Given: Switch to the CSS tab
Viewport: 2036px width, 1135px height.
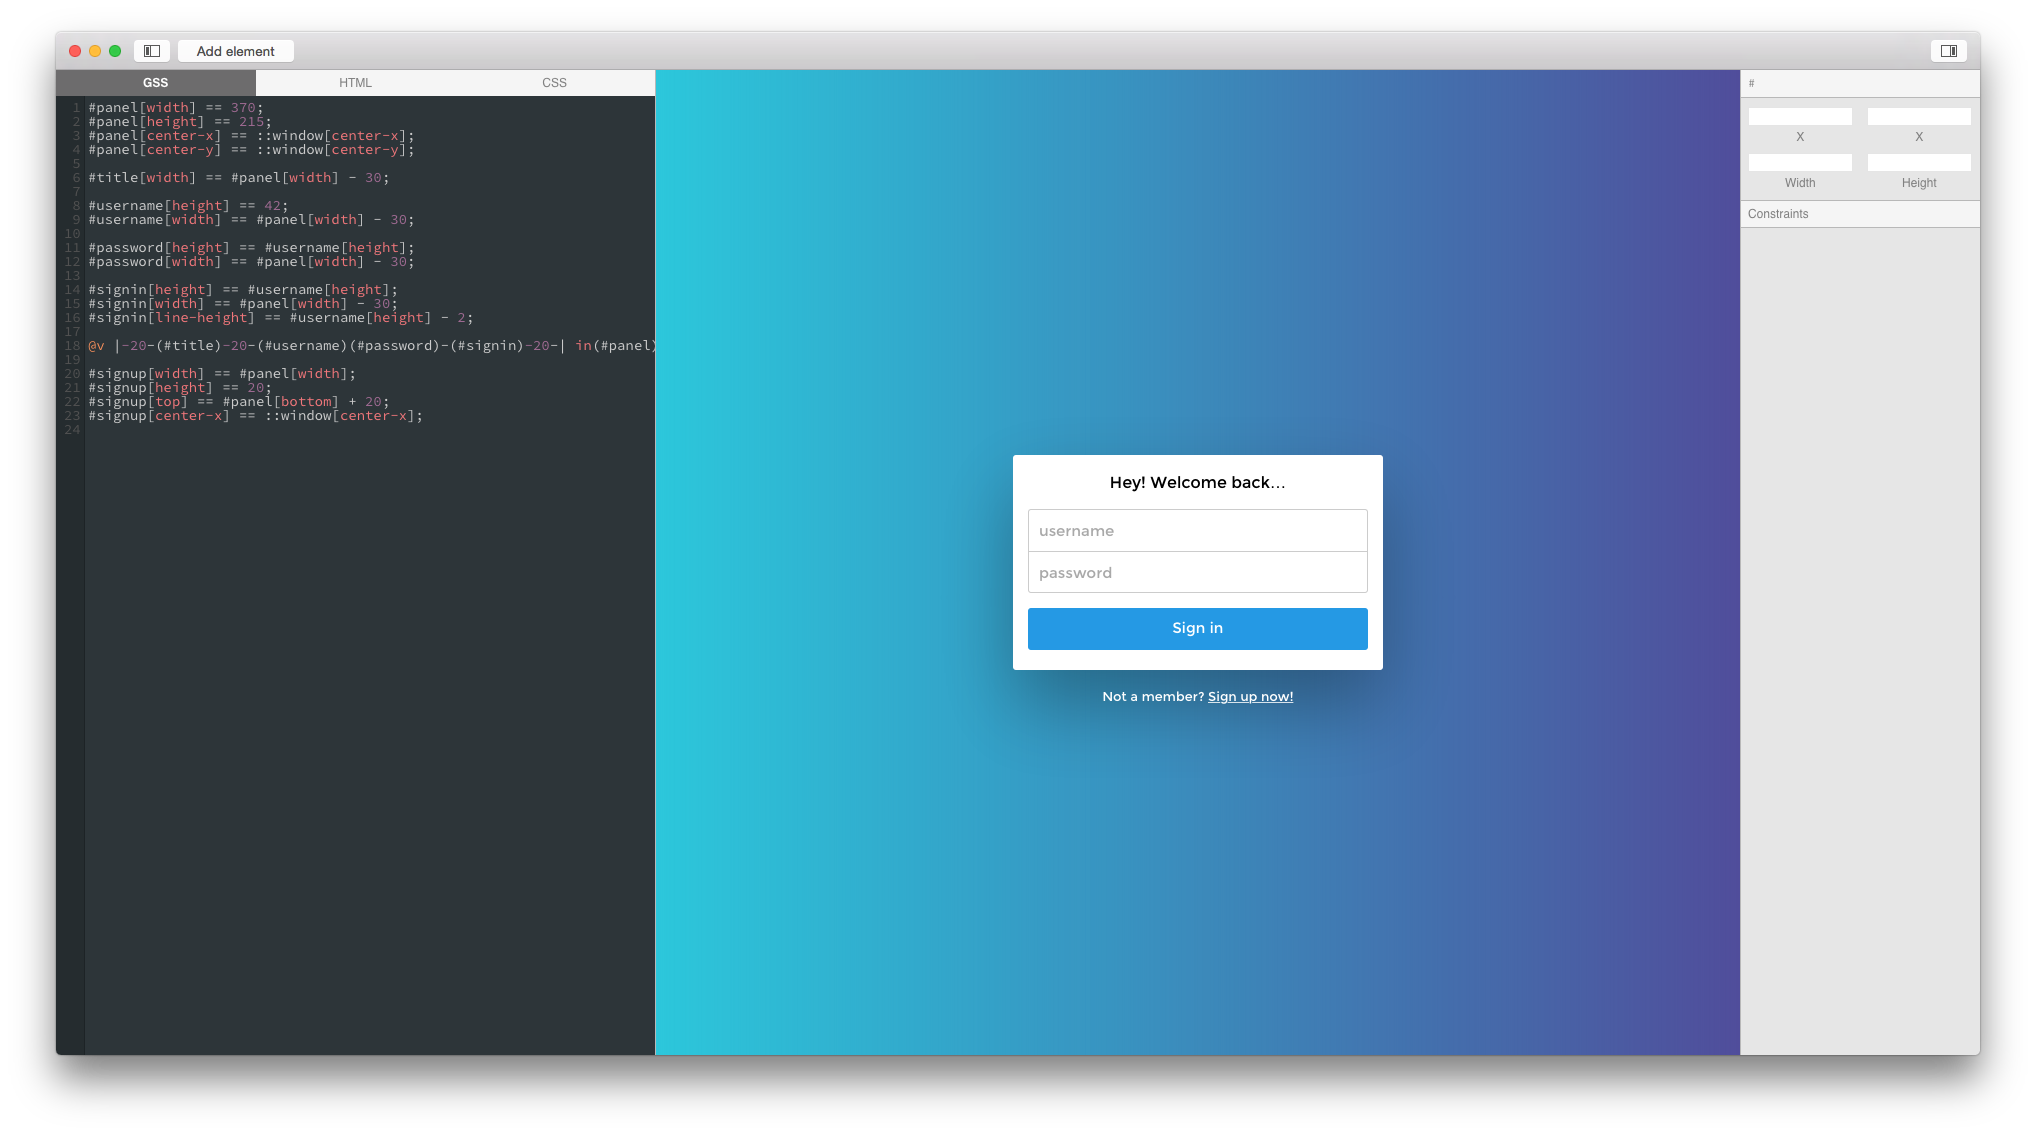Looking at the screenshot, I should (x=554, y=83).
